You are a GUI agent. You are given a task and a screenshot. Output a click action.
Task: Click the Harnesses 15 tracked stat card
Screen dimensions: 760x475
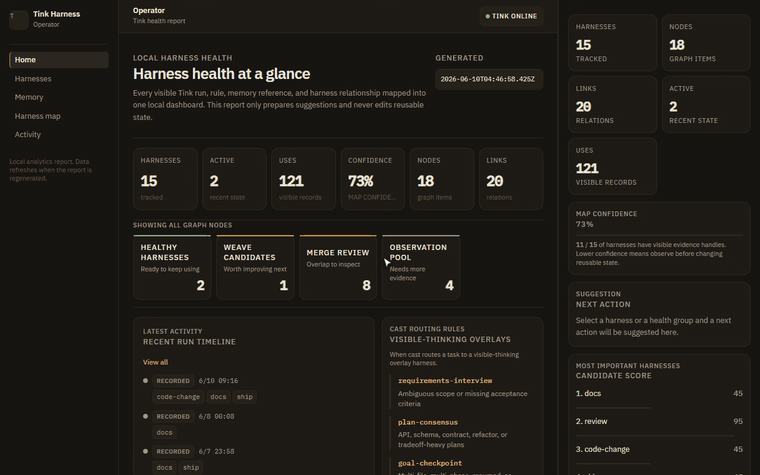165,179
